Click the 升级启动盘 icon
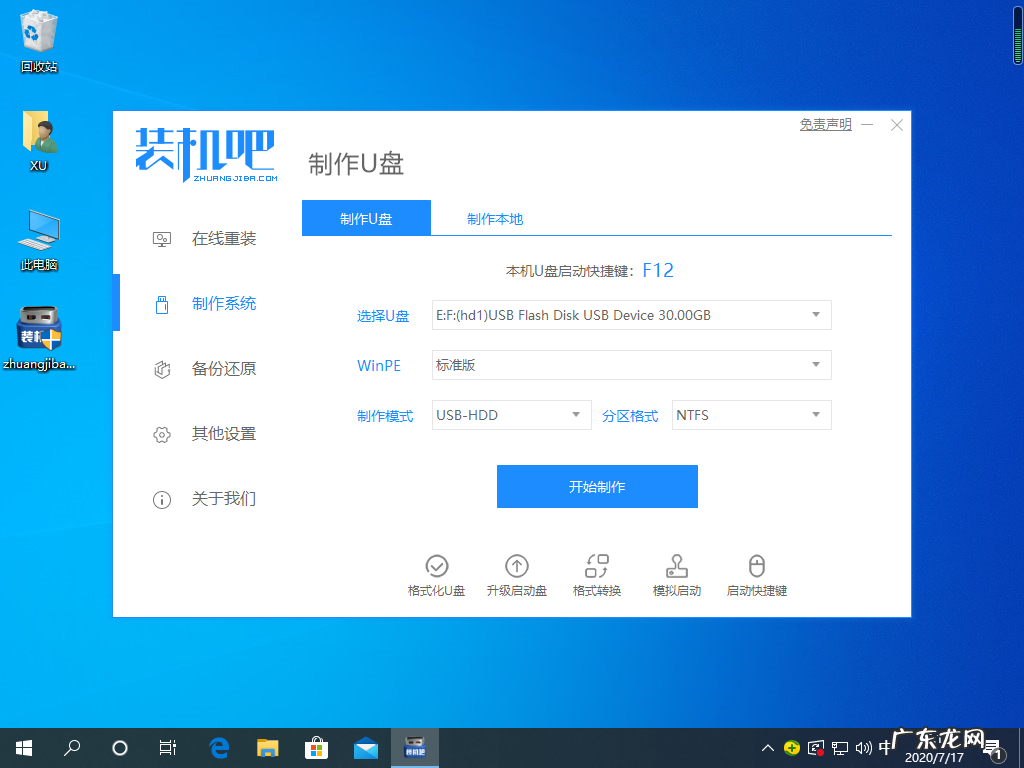This screenshot has width=1024, height=768. click(x=517, y=574)
